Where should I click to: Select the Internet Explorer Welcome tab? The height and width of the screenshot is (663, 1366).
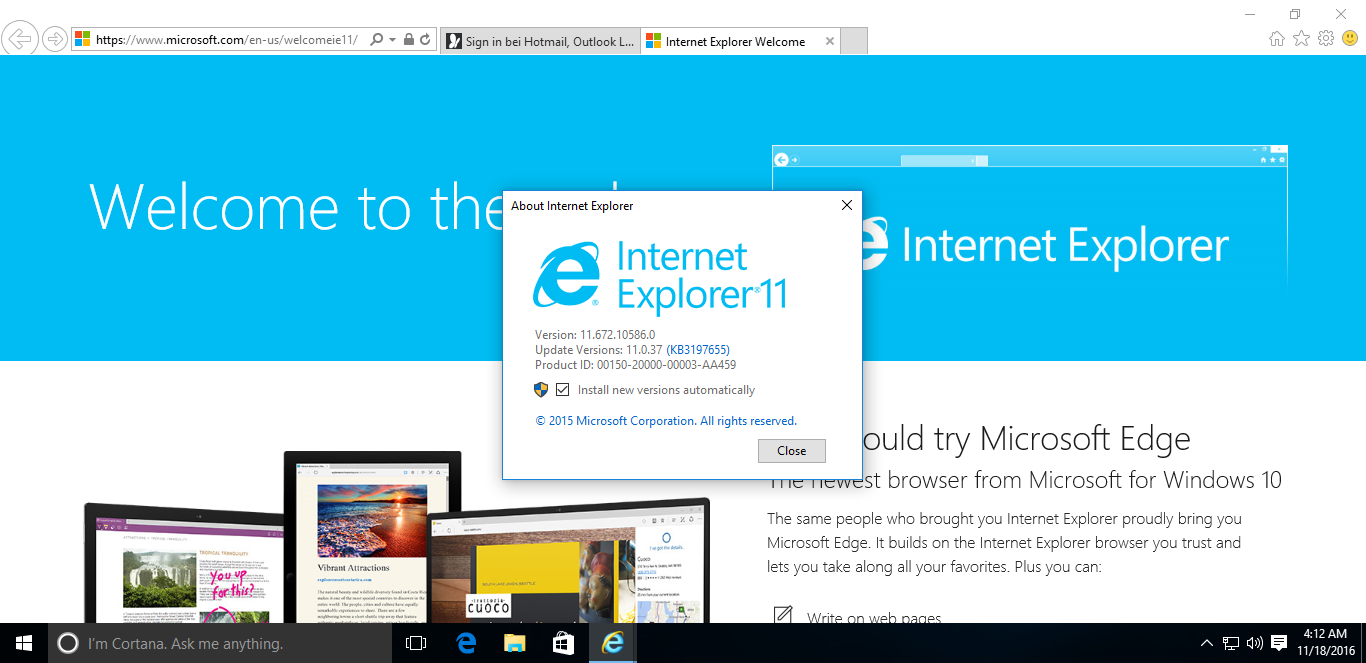[735, 41]
